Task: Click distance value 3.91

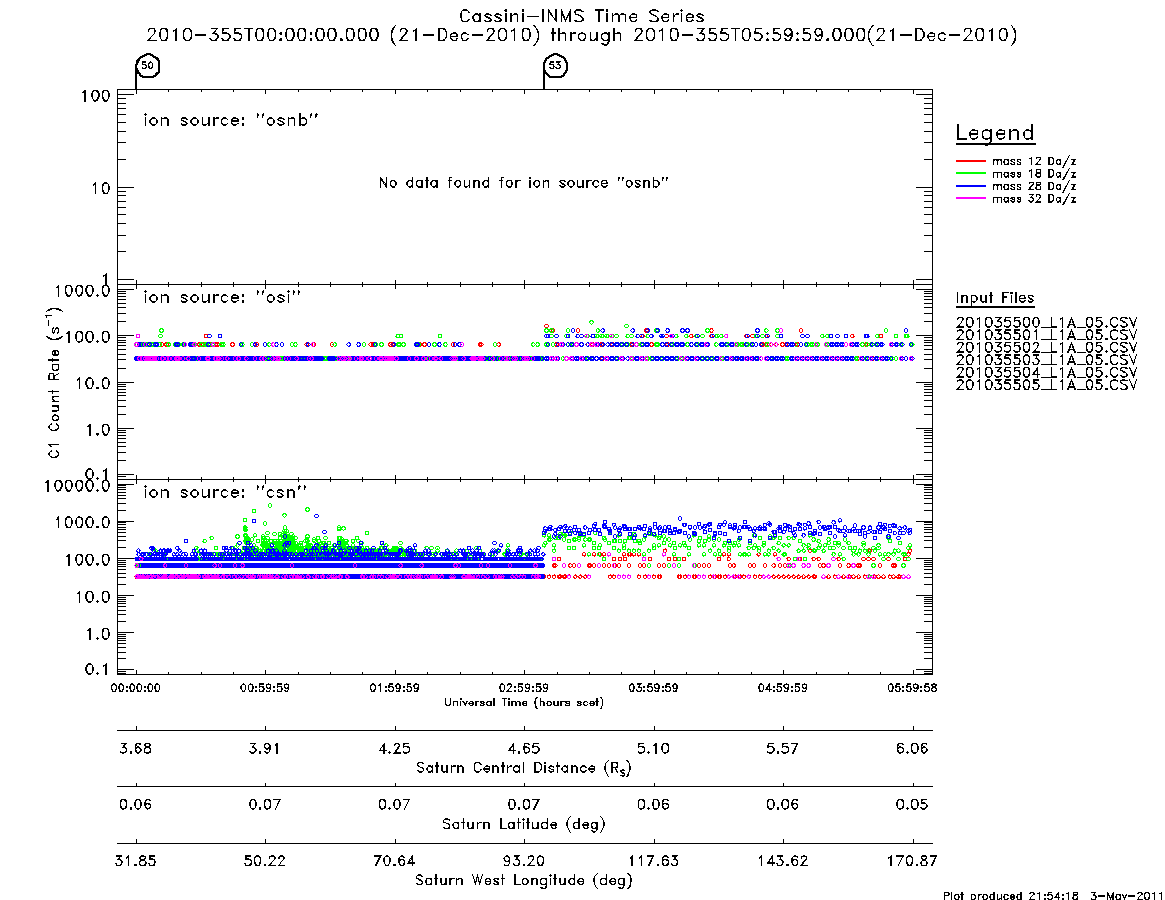Action: [x=265, y=748]
